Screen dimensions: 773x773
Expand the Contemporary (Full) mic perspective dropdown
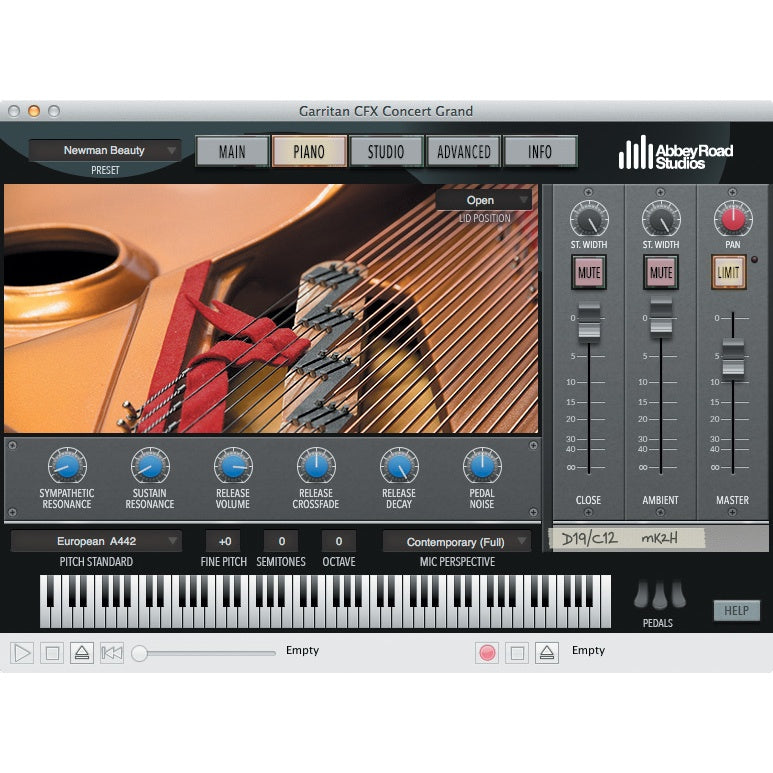[x=457, y=542]
